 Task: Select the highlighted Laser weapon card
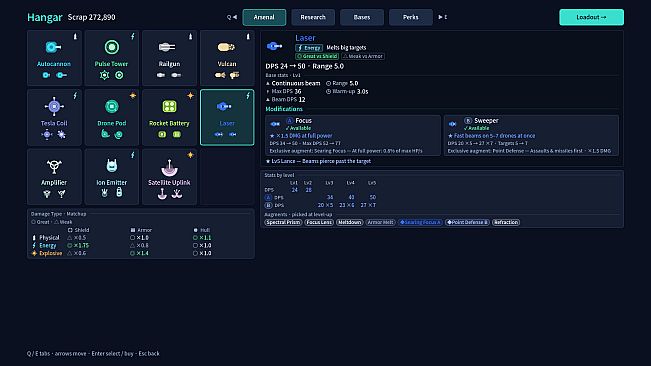pos(227,117)
